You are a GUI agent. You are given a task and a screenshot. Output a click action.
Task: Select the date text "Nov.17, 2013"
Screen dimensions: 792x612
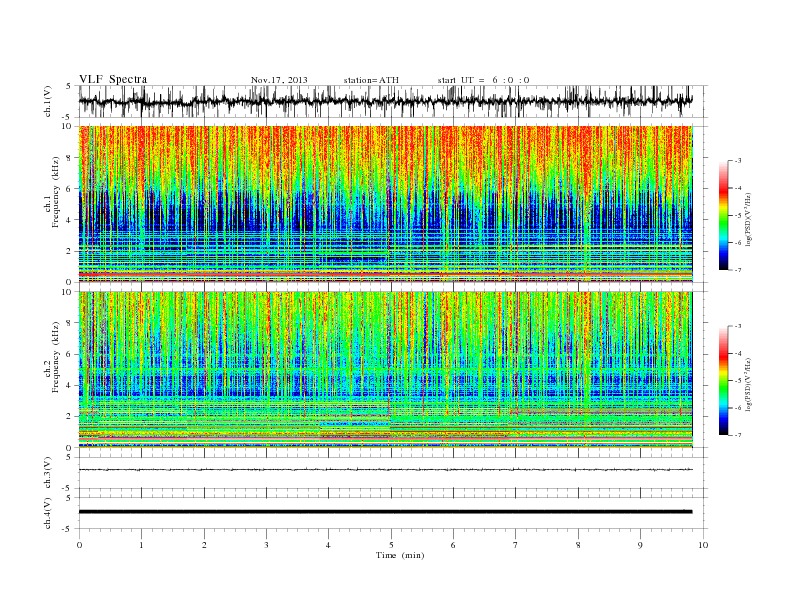279,80
